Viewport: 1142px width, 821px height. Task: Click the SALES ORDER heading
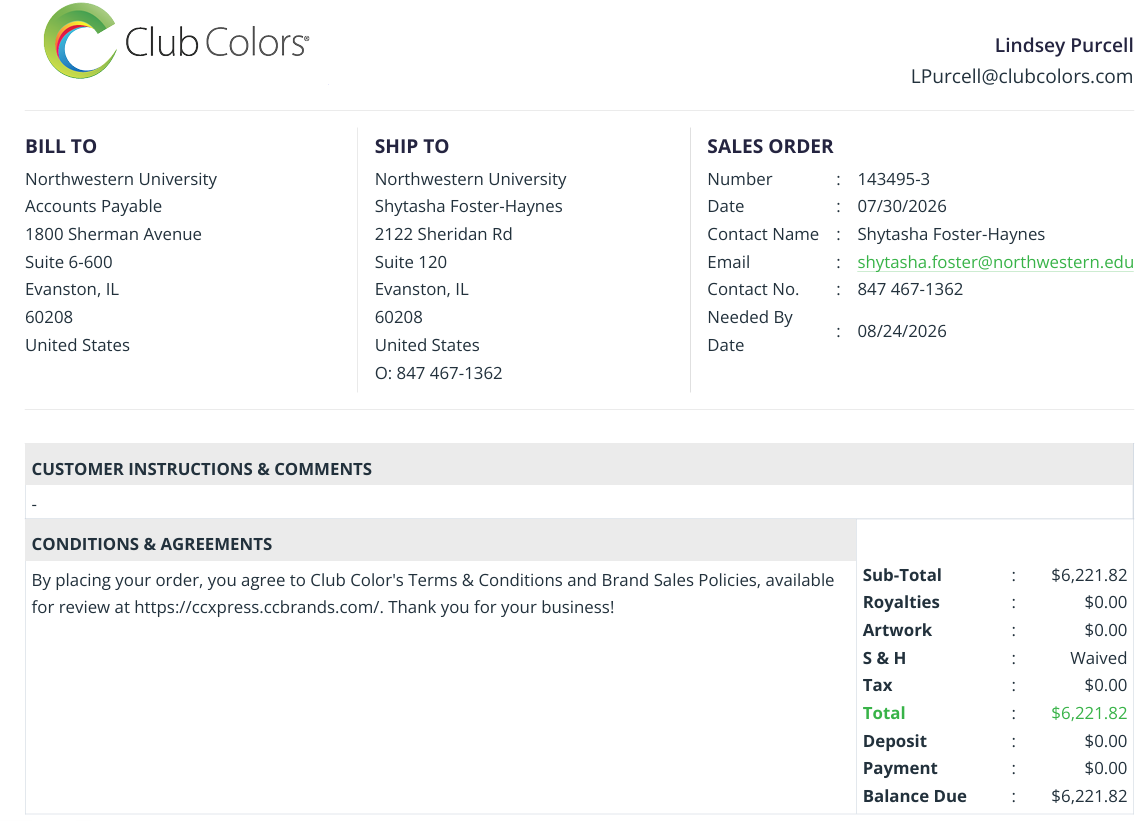(770, 146)
